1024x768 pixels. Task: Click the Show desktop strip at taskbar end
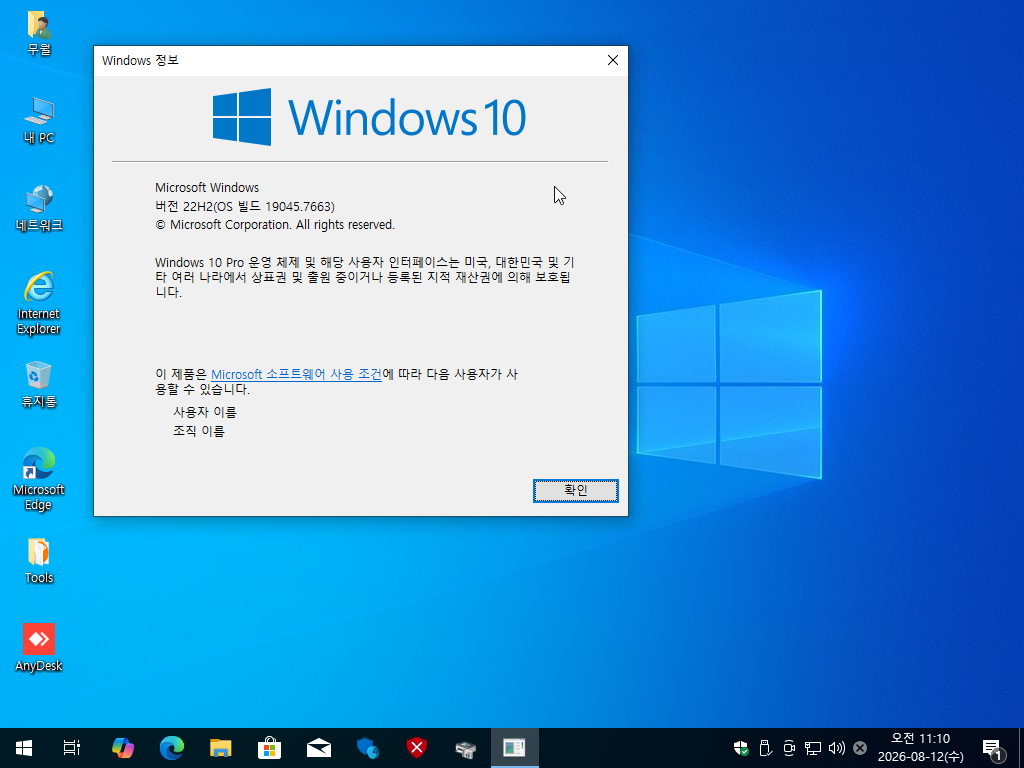[x=1021, y=748]
